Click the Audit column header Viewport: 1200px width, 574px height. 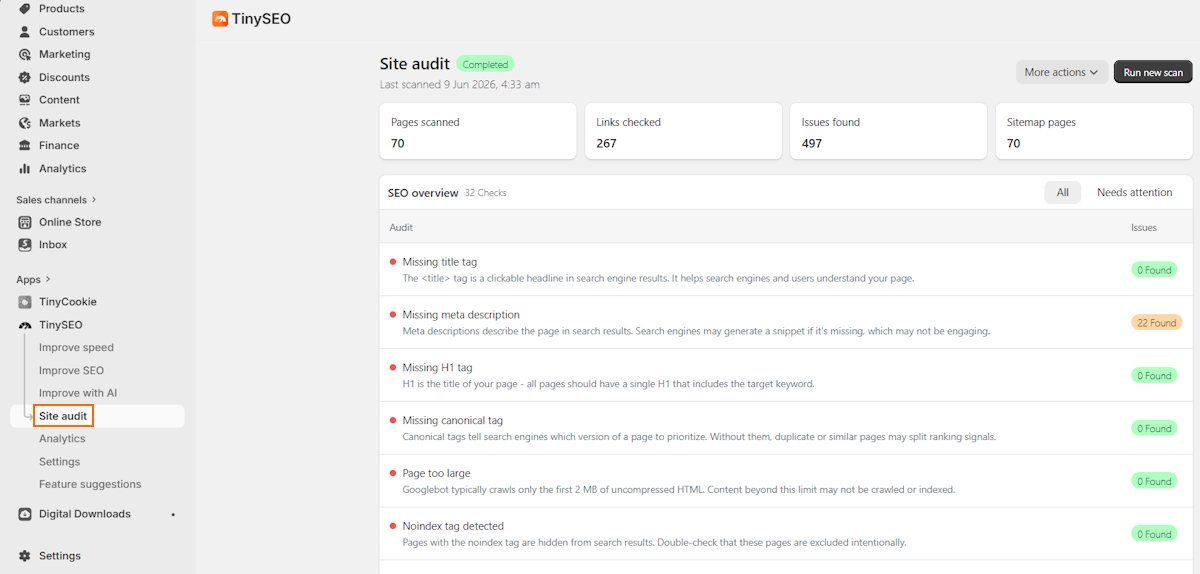(401, 228)
